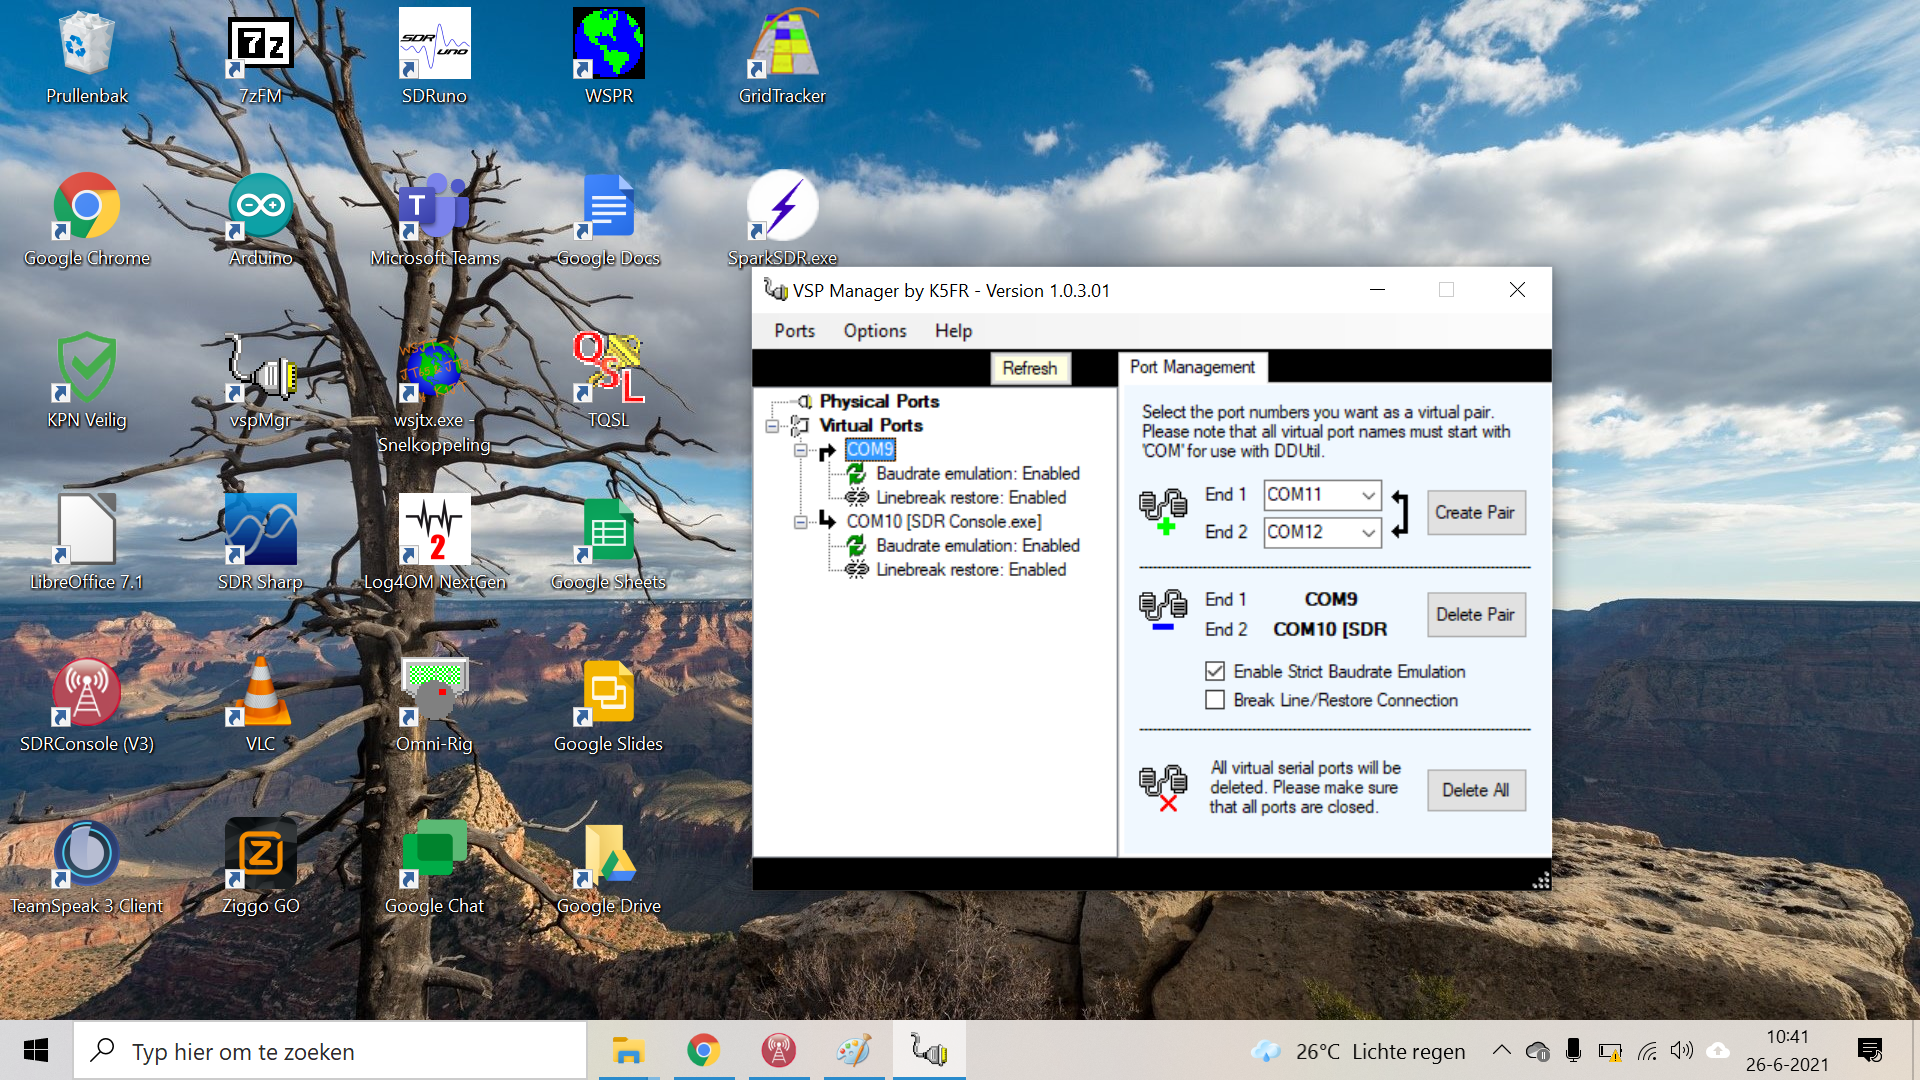Launch GridTracker from the desktop
Image resolution: width=1920 pixels, height=1080 pixels.
click(x=782, y=45)
